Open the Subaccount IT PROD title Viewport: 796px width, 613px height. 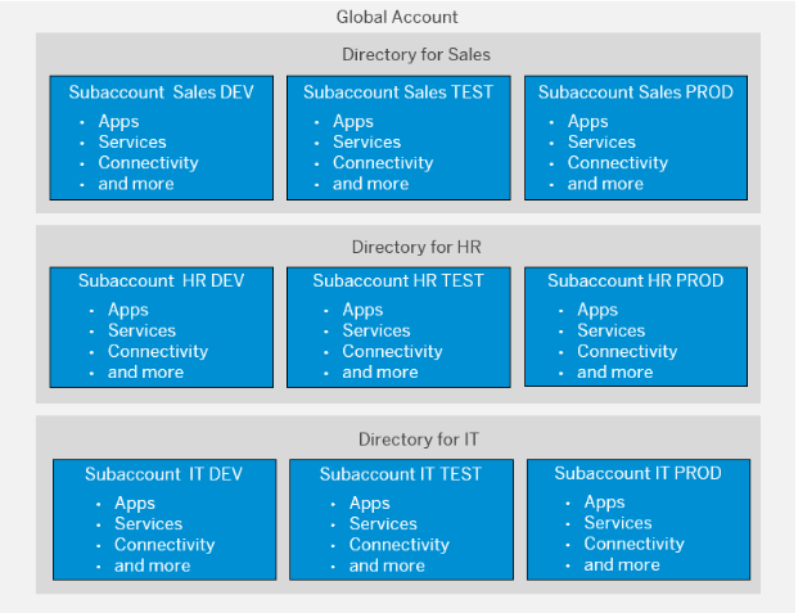(x=638, y=473)
